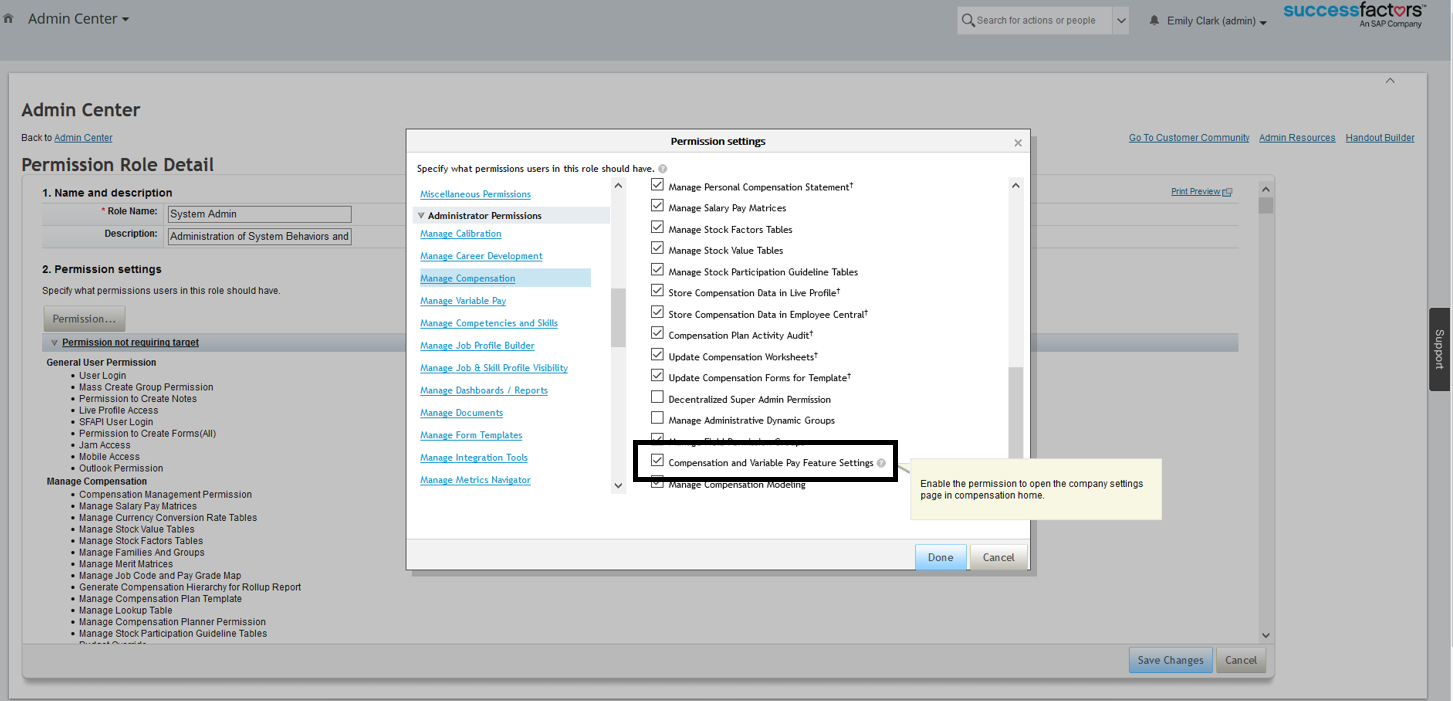
Task: Click 'Mass Create Group Permission' list entry
Action: tap(146, 387)
